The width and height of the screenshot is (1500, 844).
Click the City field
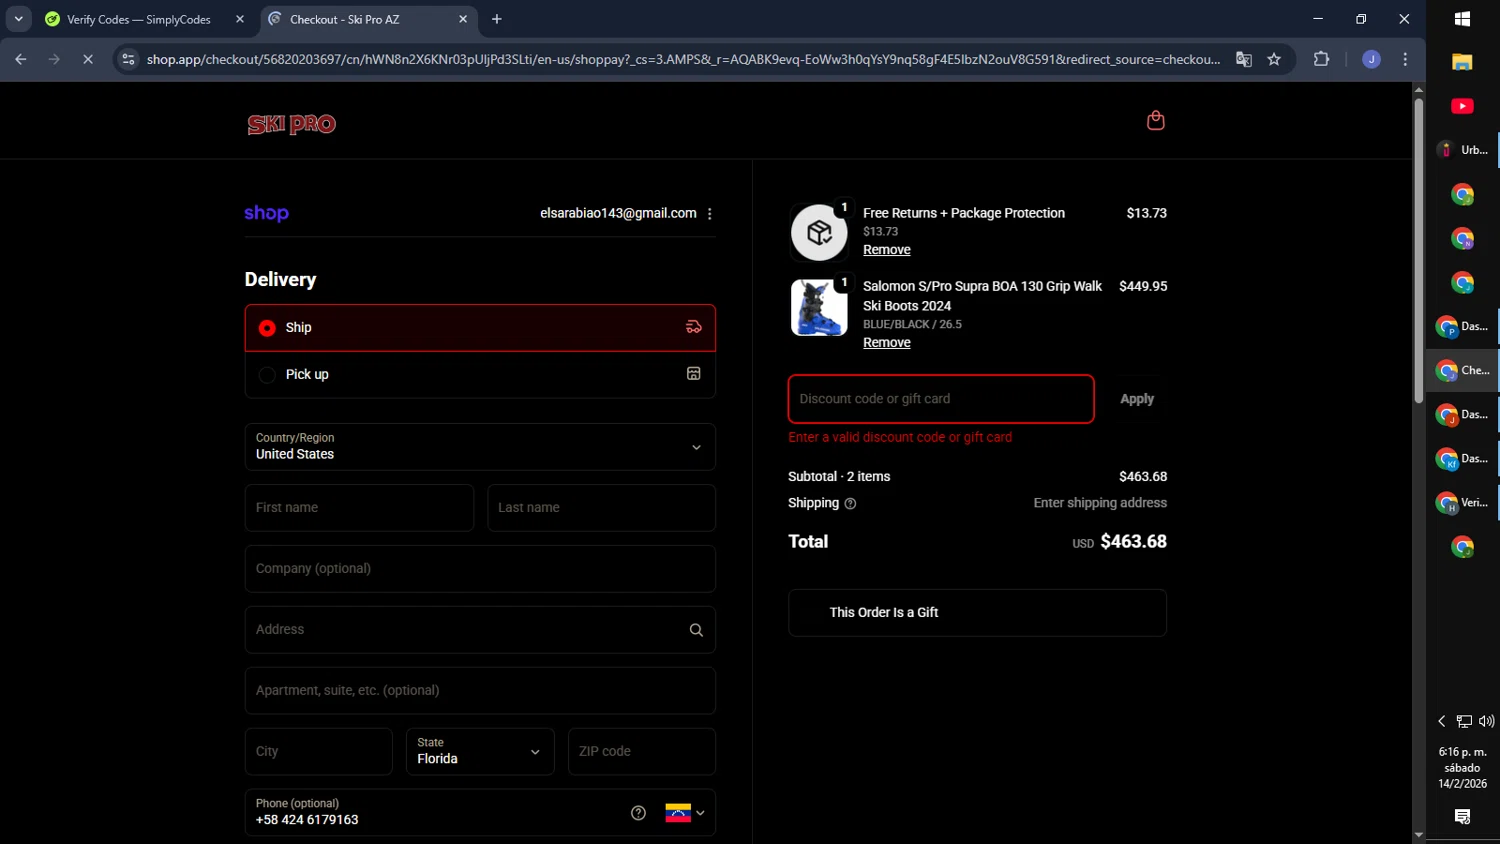click(x=319, y=752)
